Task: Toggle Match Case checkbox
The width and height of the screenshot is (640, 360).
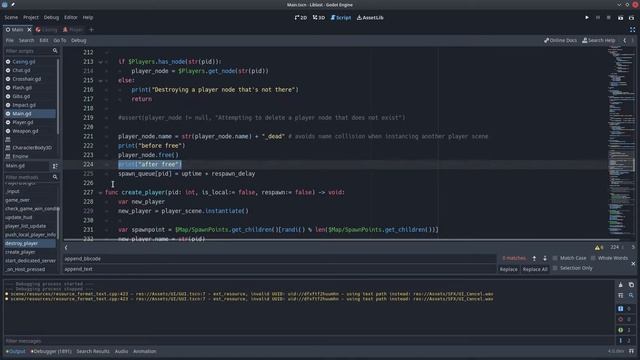Action: (555, 258)
